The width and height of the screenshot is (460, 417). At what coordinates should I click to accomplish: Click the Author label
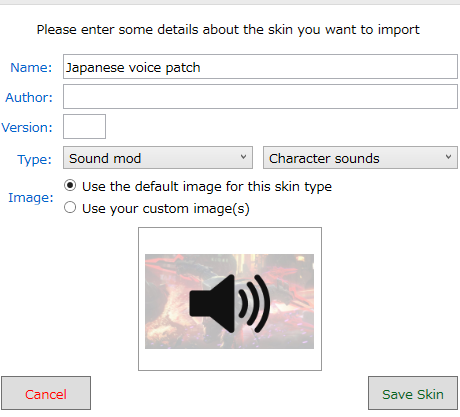click(29, 98)
